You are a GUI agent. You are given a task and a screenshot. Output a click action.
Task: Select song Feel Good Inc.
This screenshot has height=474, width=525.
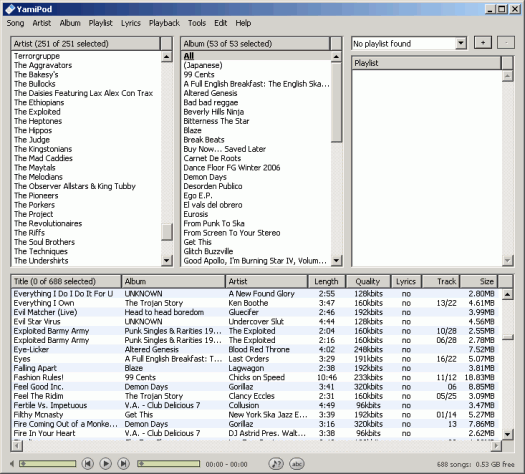[x=255, y=387]
